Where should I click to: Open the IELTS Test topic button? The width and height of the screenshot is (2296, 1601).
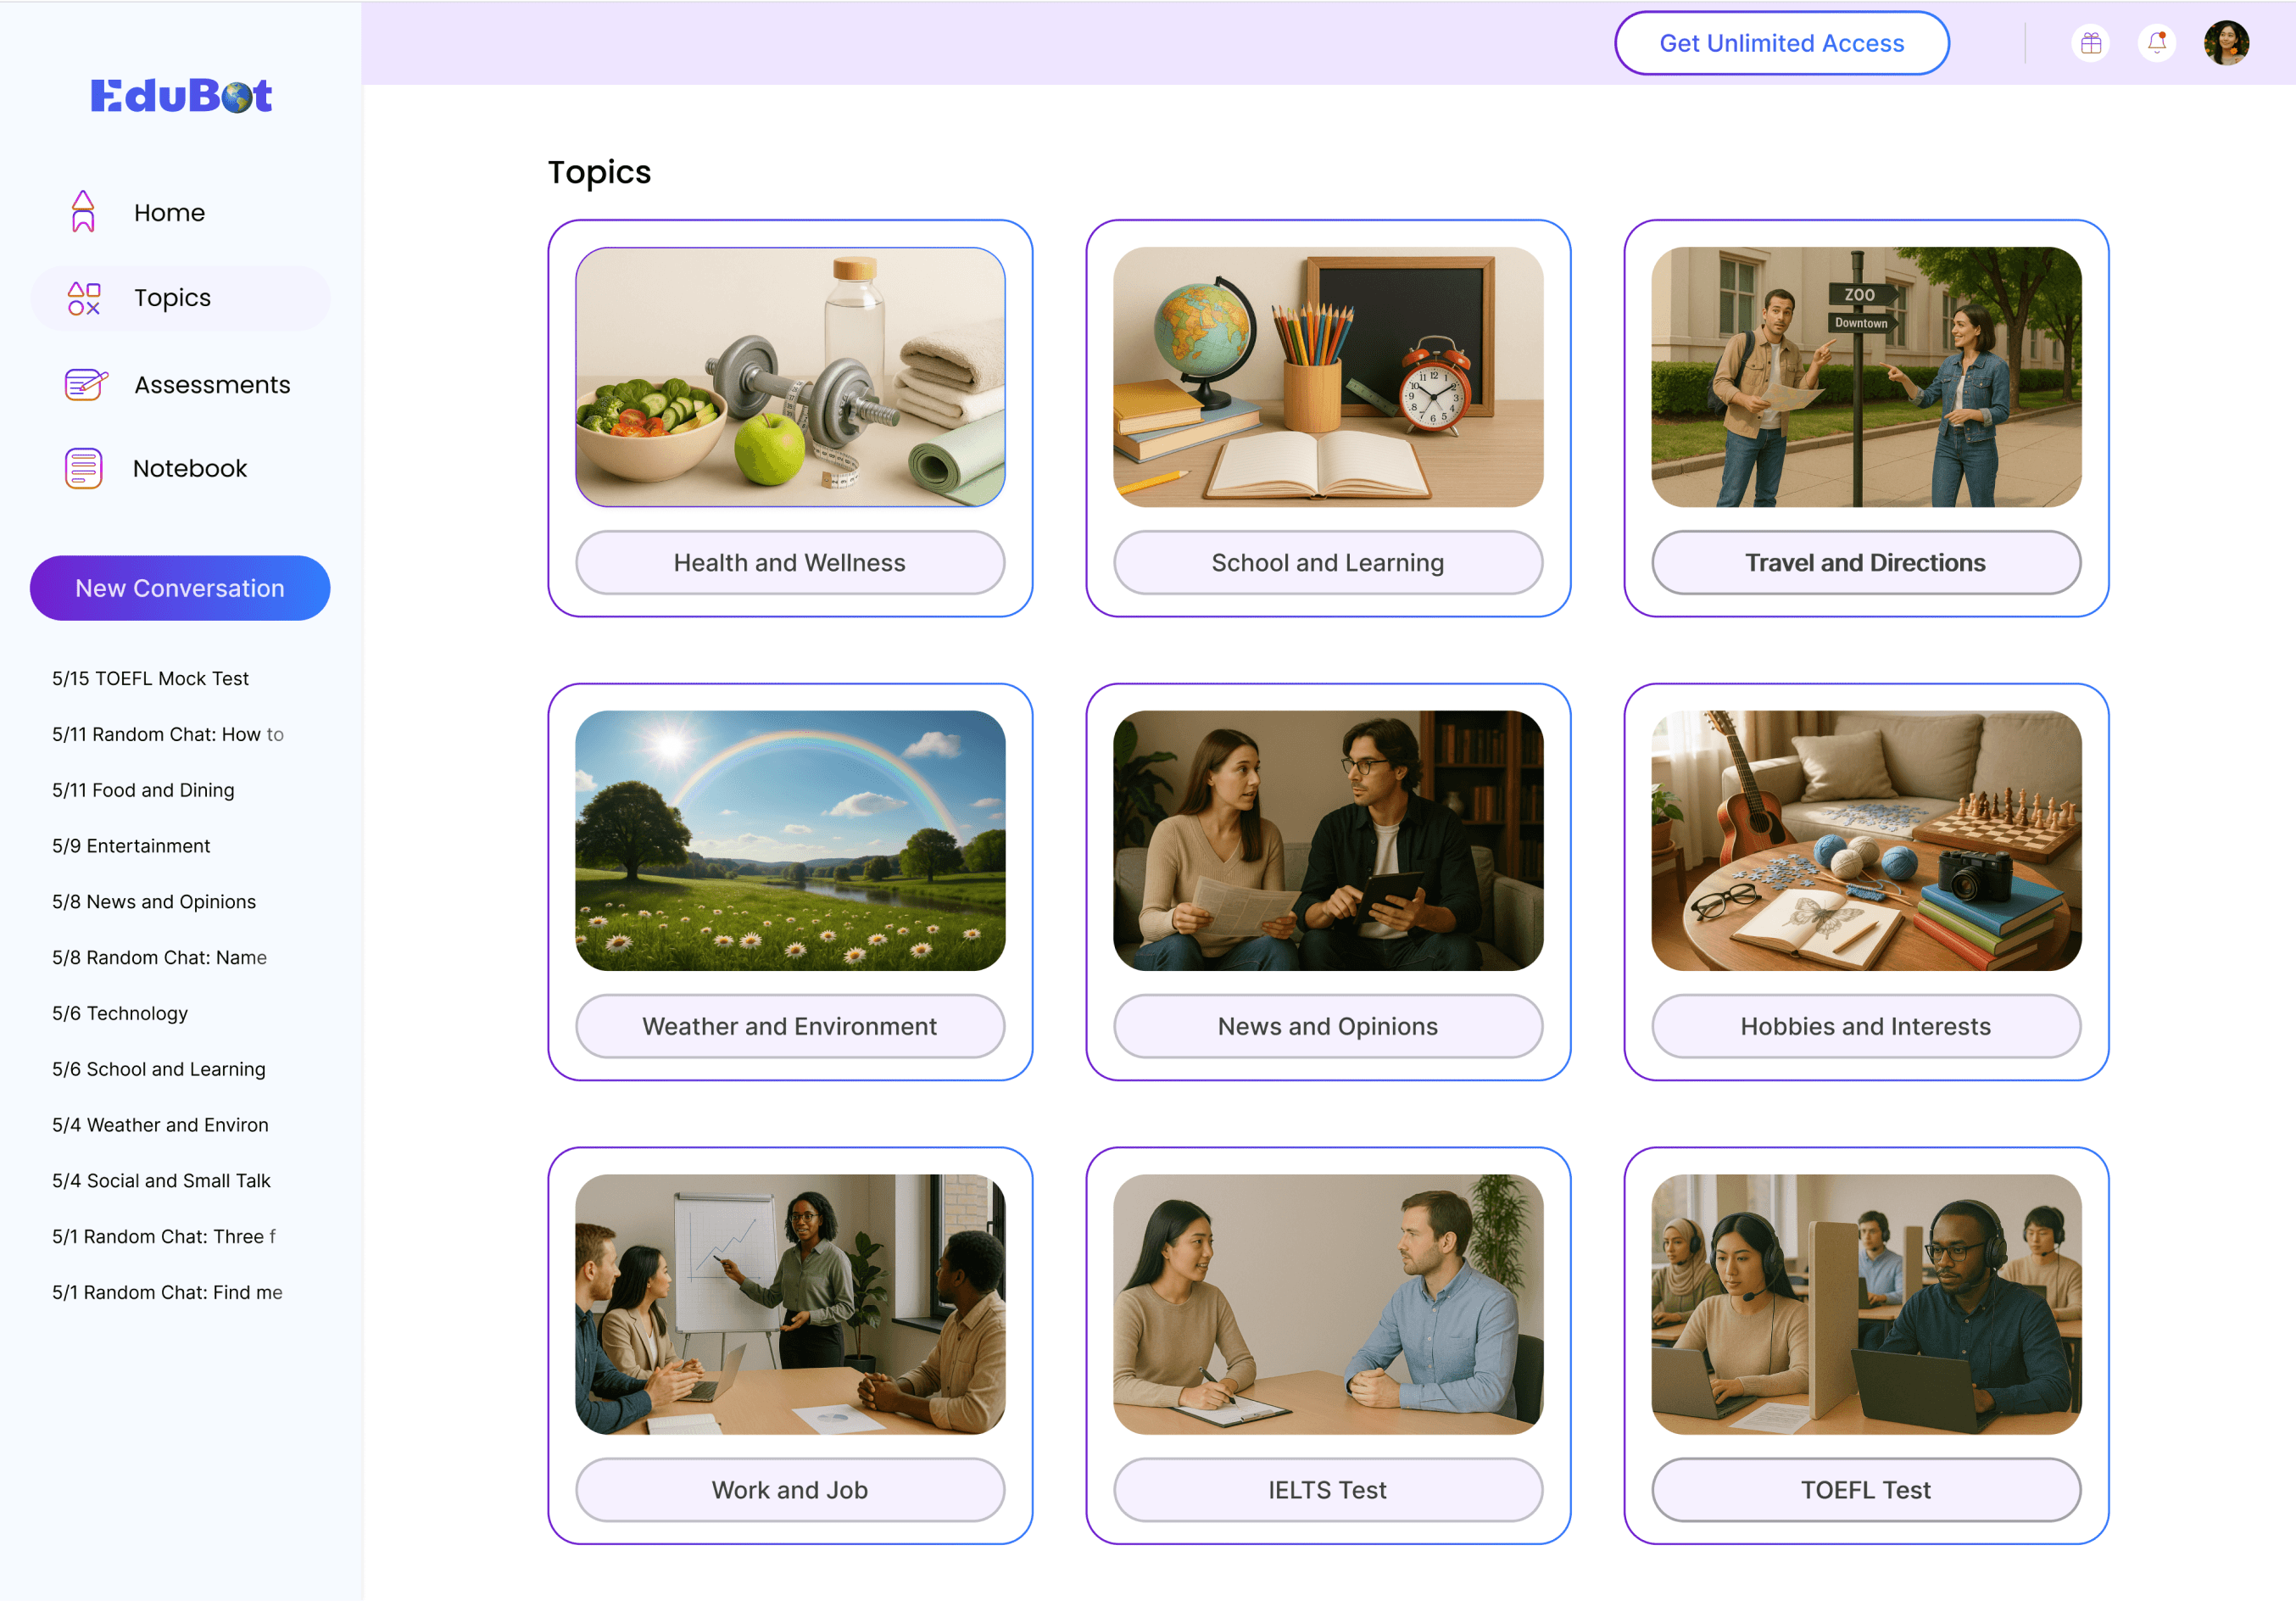point(1327,1489)
